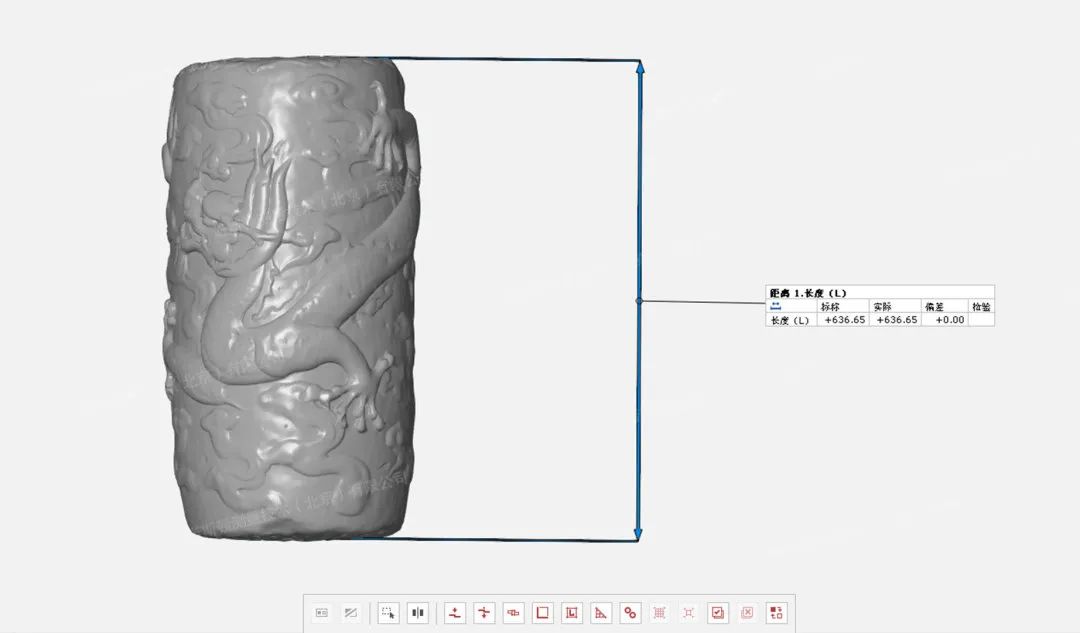This screenshot has width=1080, height=633.
Task: Click the empty square outline tool icon
Action: 543,612
